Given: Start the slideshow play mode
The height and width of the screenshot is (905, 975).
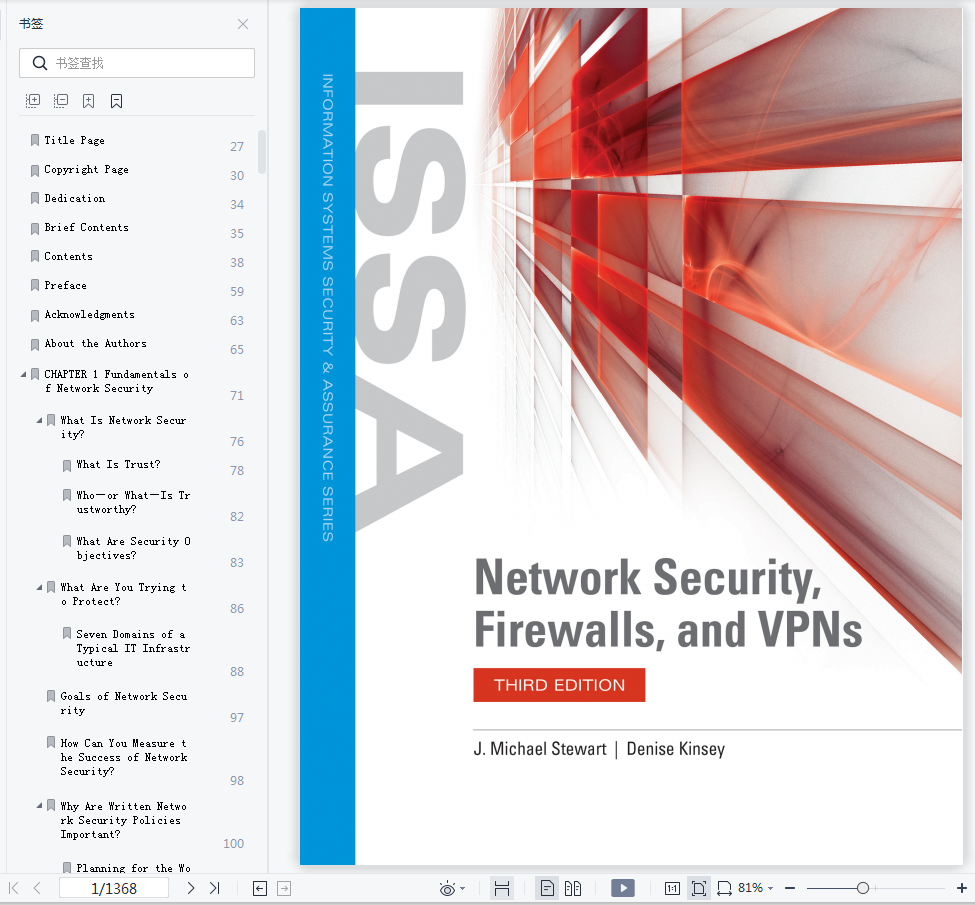Looking at the screenshot, I should pos(622,888).
